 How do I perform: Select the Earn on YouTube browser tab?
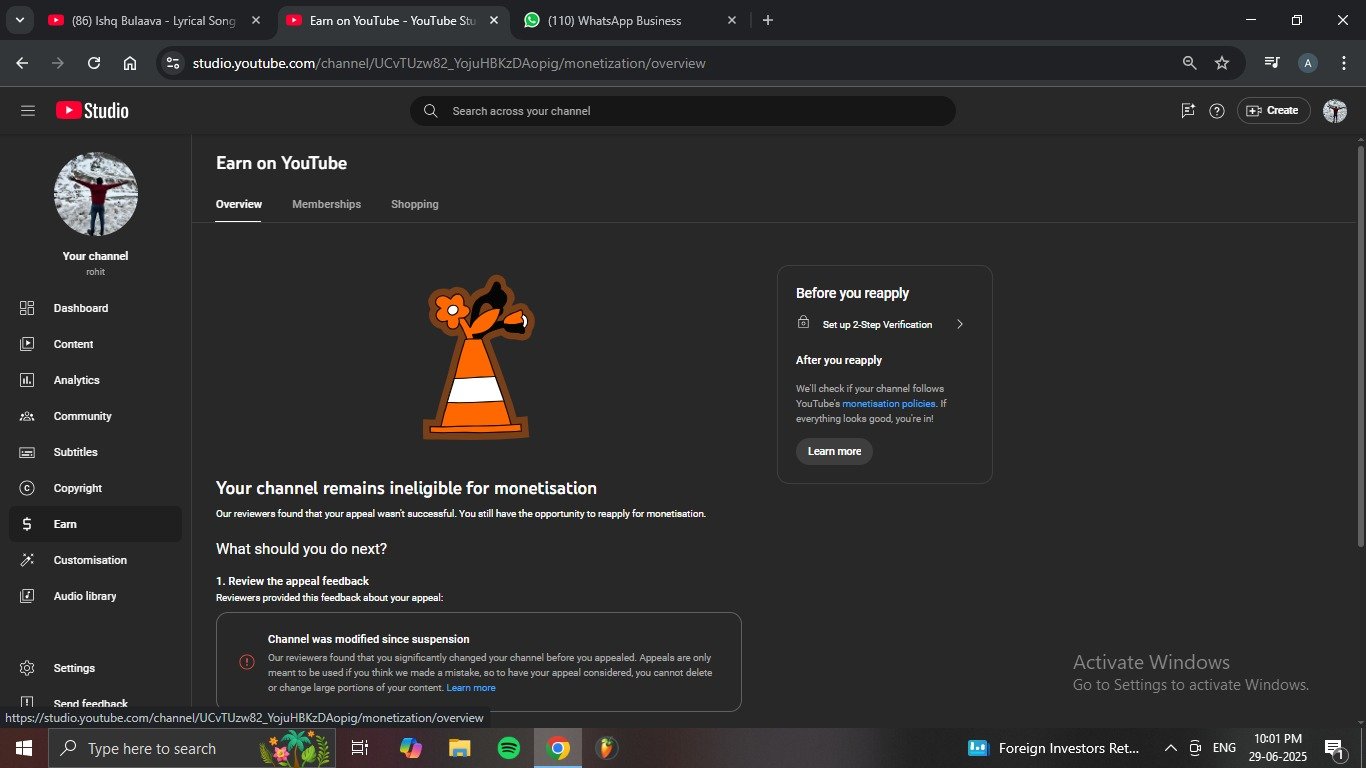(x=391, y=20)
